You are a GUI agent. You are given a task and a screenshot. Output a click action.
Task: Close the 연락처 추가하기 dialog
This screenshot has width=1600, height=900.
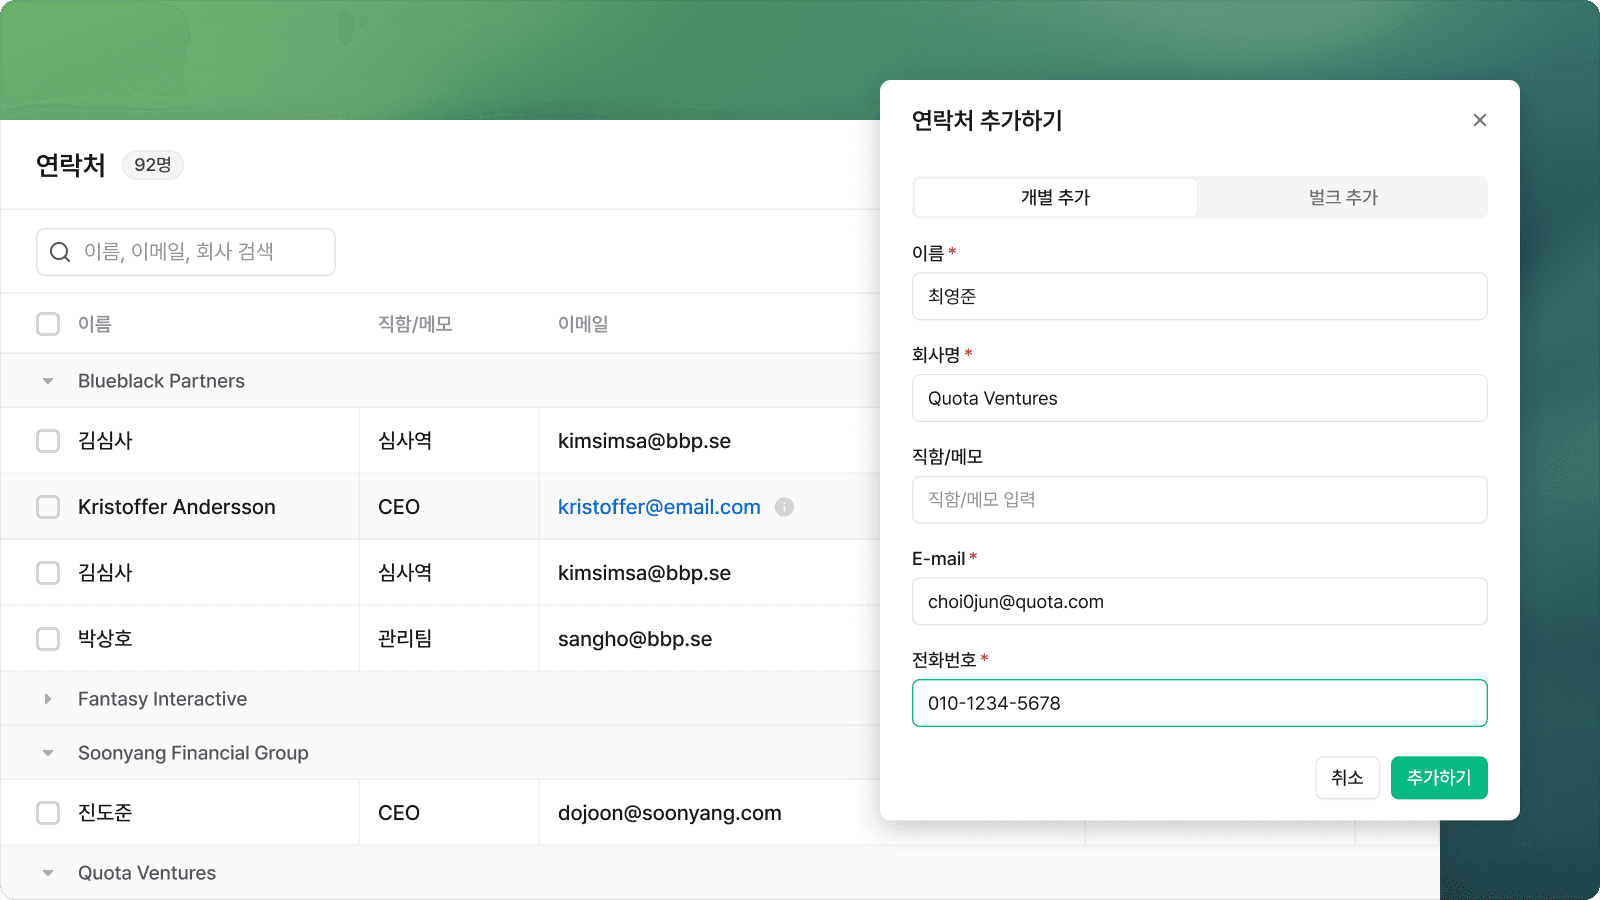pyautogui.click(x=1480, y=120)
